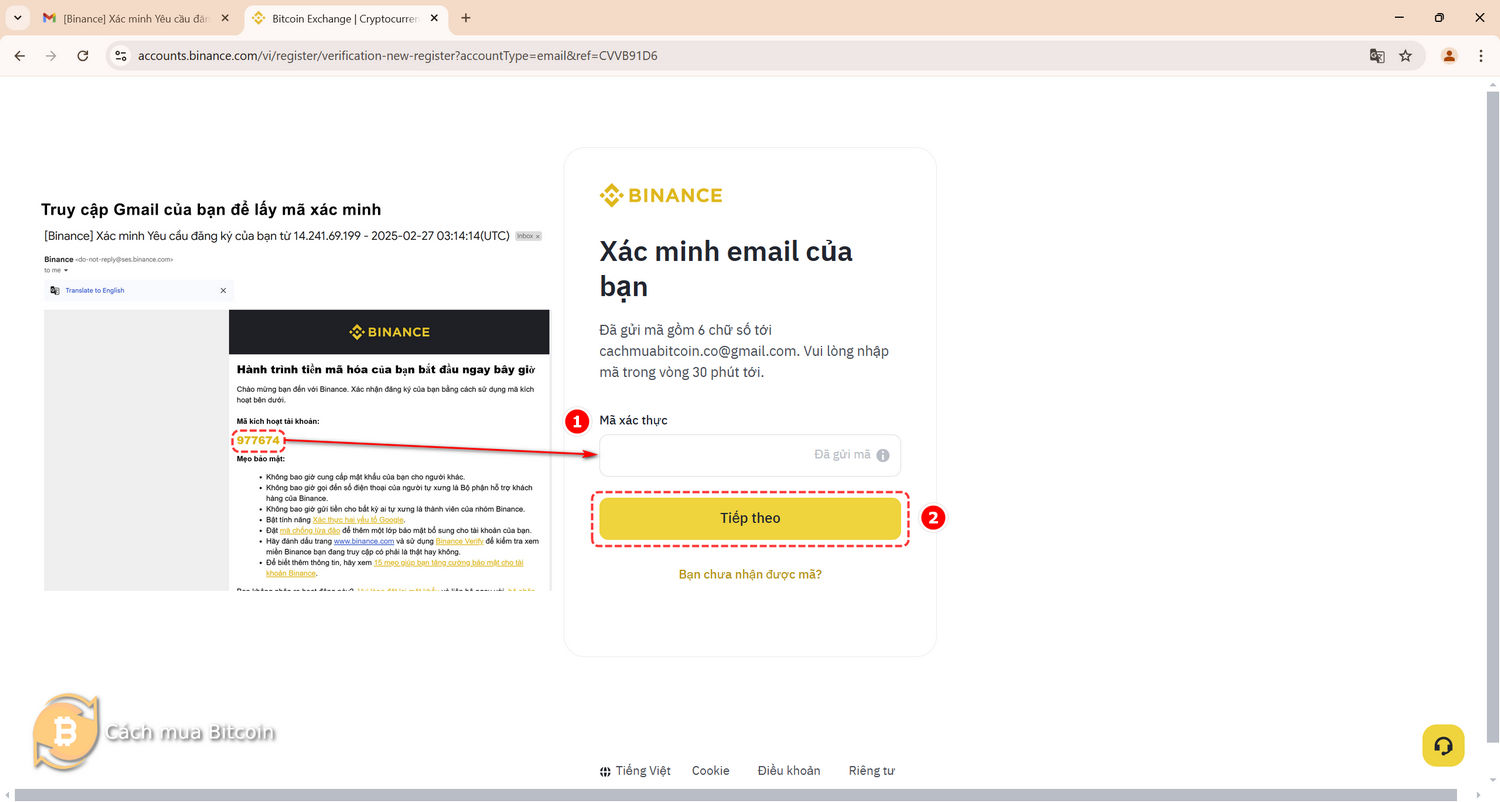Click the Binance banner in the email
This screenshot has height=802, width=1500.
point(389,332)
